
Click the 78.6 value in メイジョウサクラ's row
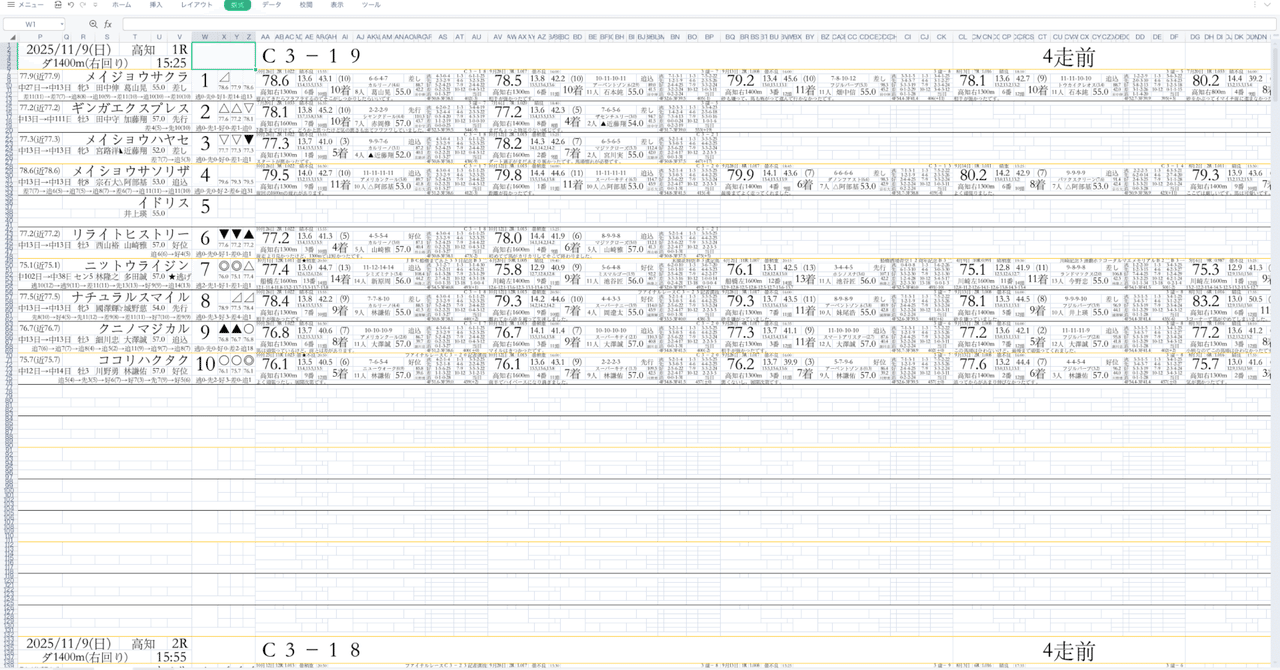(x=276, y=81)
